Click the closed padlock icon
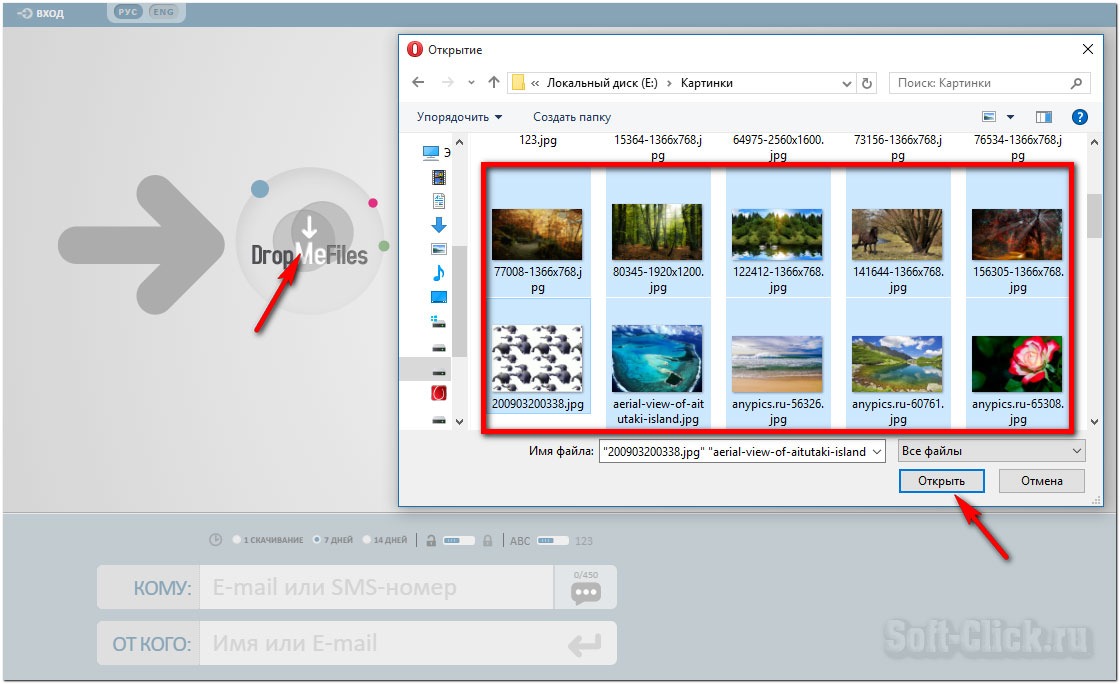The height and width of the screenshot is (684, 1120). (x=487, y=540)
